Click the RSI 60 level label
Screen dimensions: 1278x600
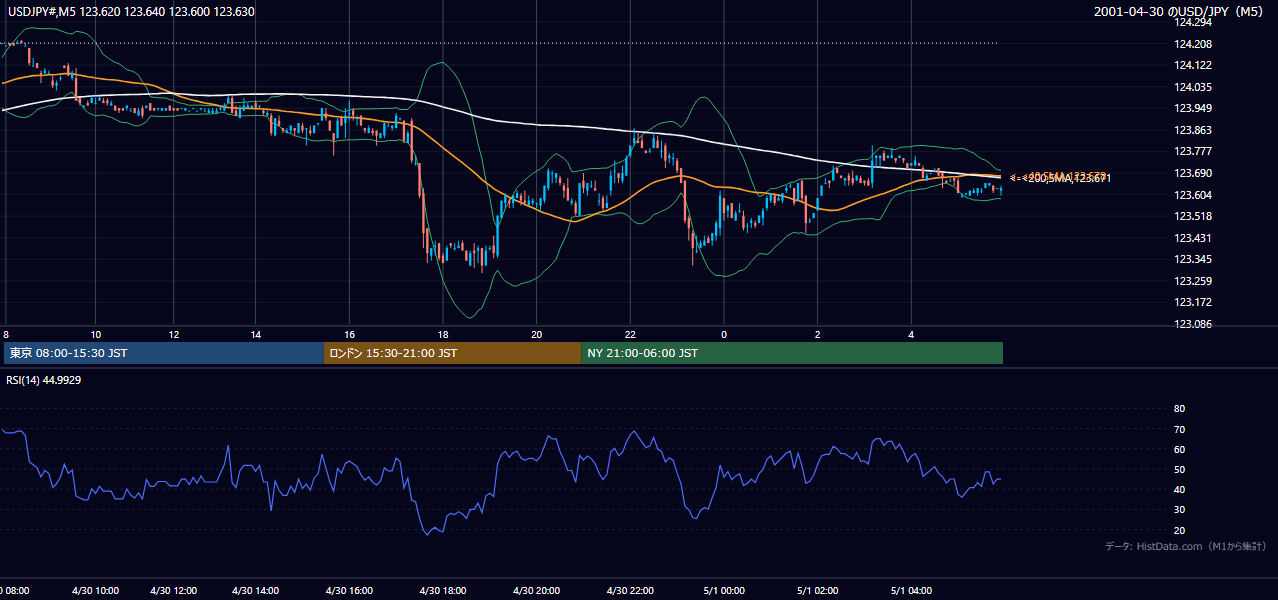click(x=1179, y=449)
